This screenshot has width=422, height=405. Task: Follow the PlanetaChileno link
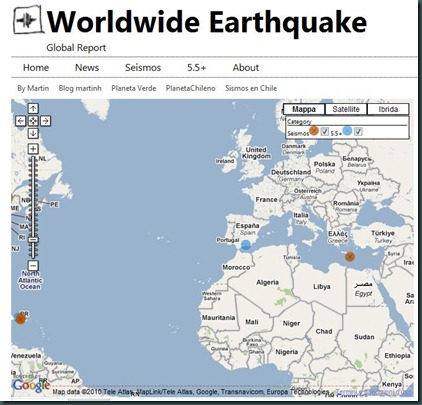tap(191, 88)
